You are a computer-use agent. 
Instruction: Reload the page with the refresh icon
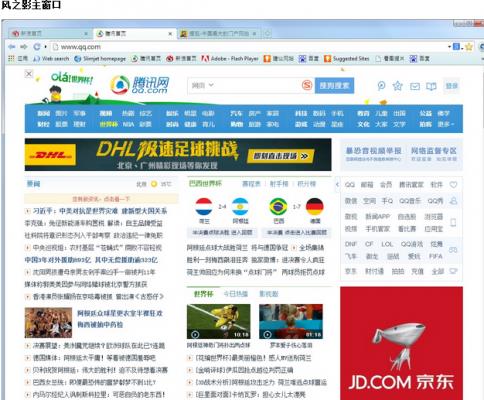(x=37, y=47)
